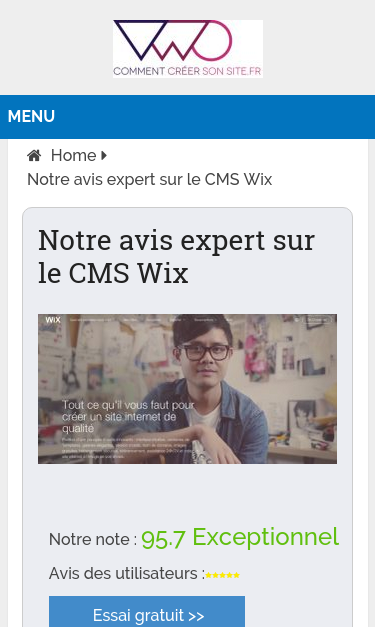
Task: Click the first yellow star
Action: [x=208, y=575]
